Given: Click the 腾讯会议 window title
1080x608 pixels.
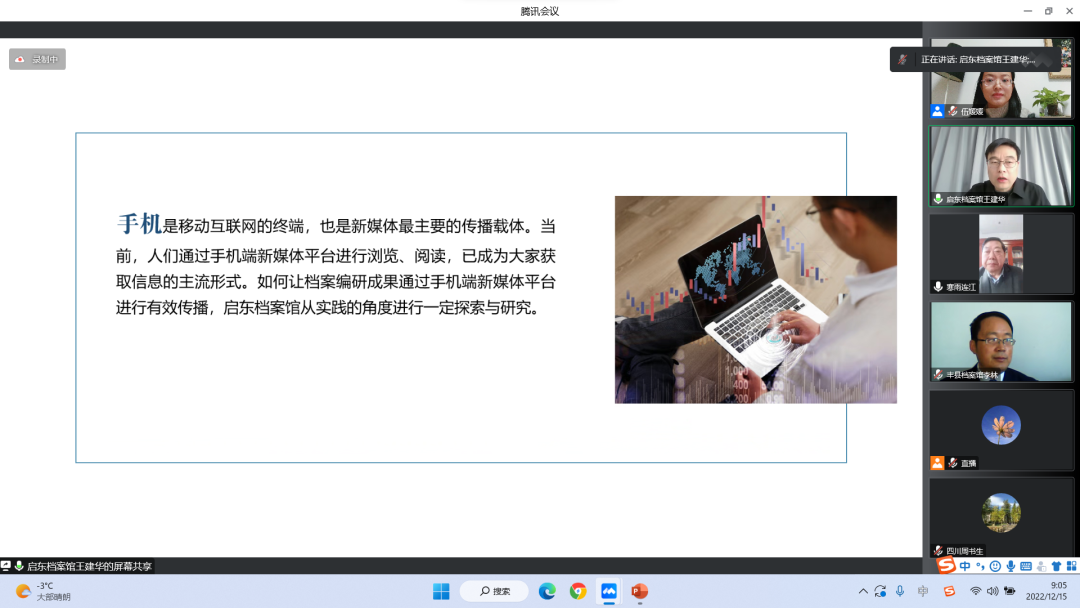Looking at the screenshot, I should click(x=539, y=11).
